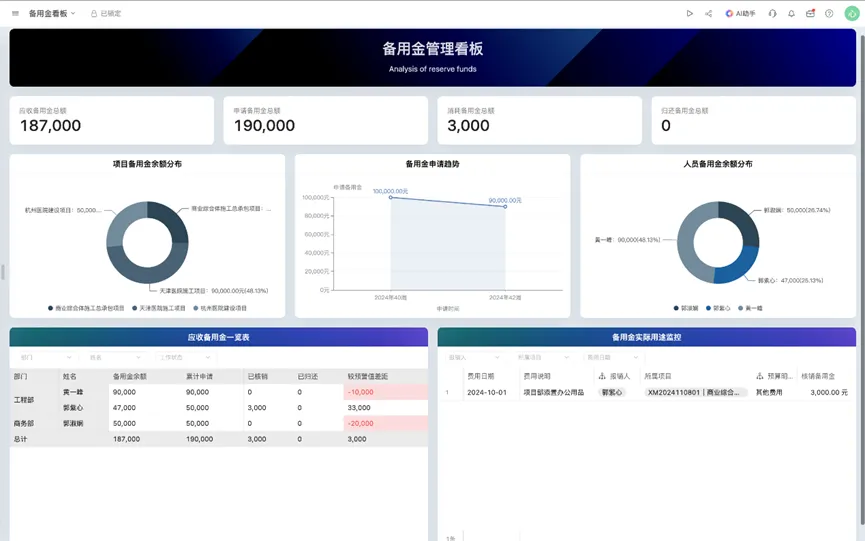Click the hierarchy icon beside 预算明 header
Screen dimensions: 865x541
point(760,376)
